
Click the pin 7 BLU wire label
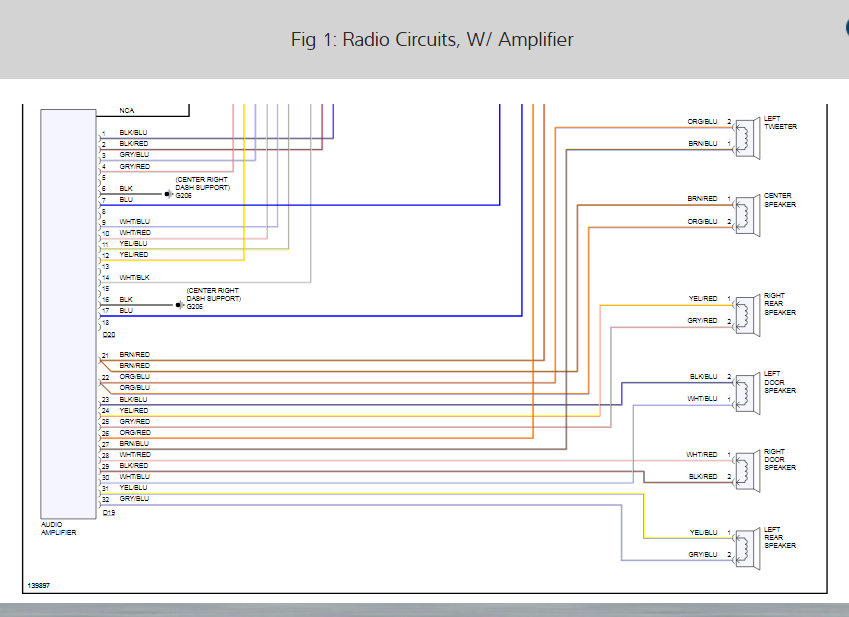[126, 200]
